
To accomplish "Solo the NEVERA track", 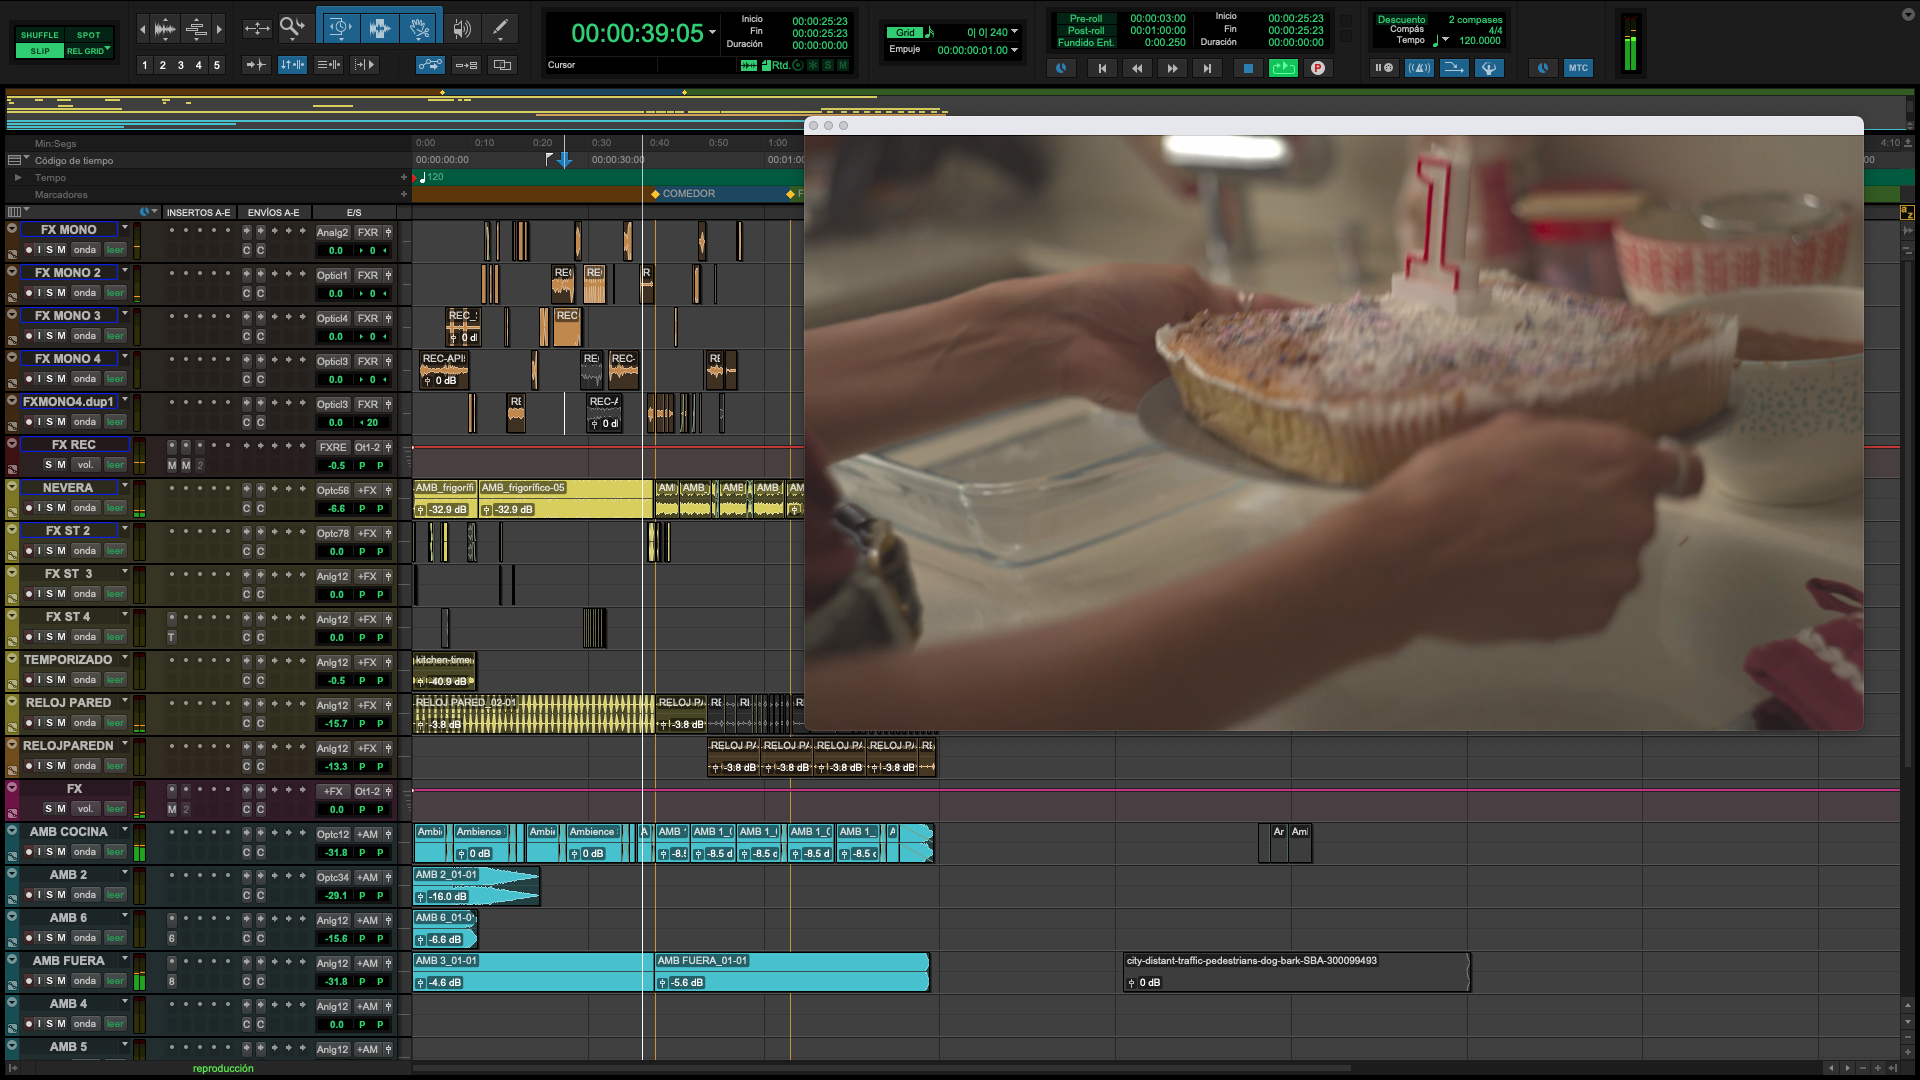I will [x=50, y=508].
